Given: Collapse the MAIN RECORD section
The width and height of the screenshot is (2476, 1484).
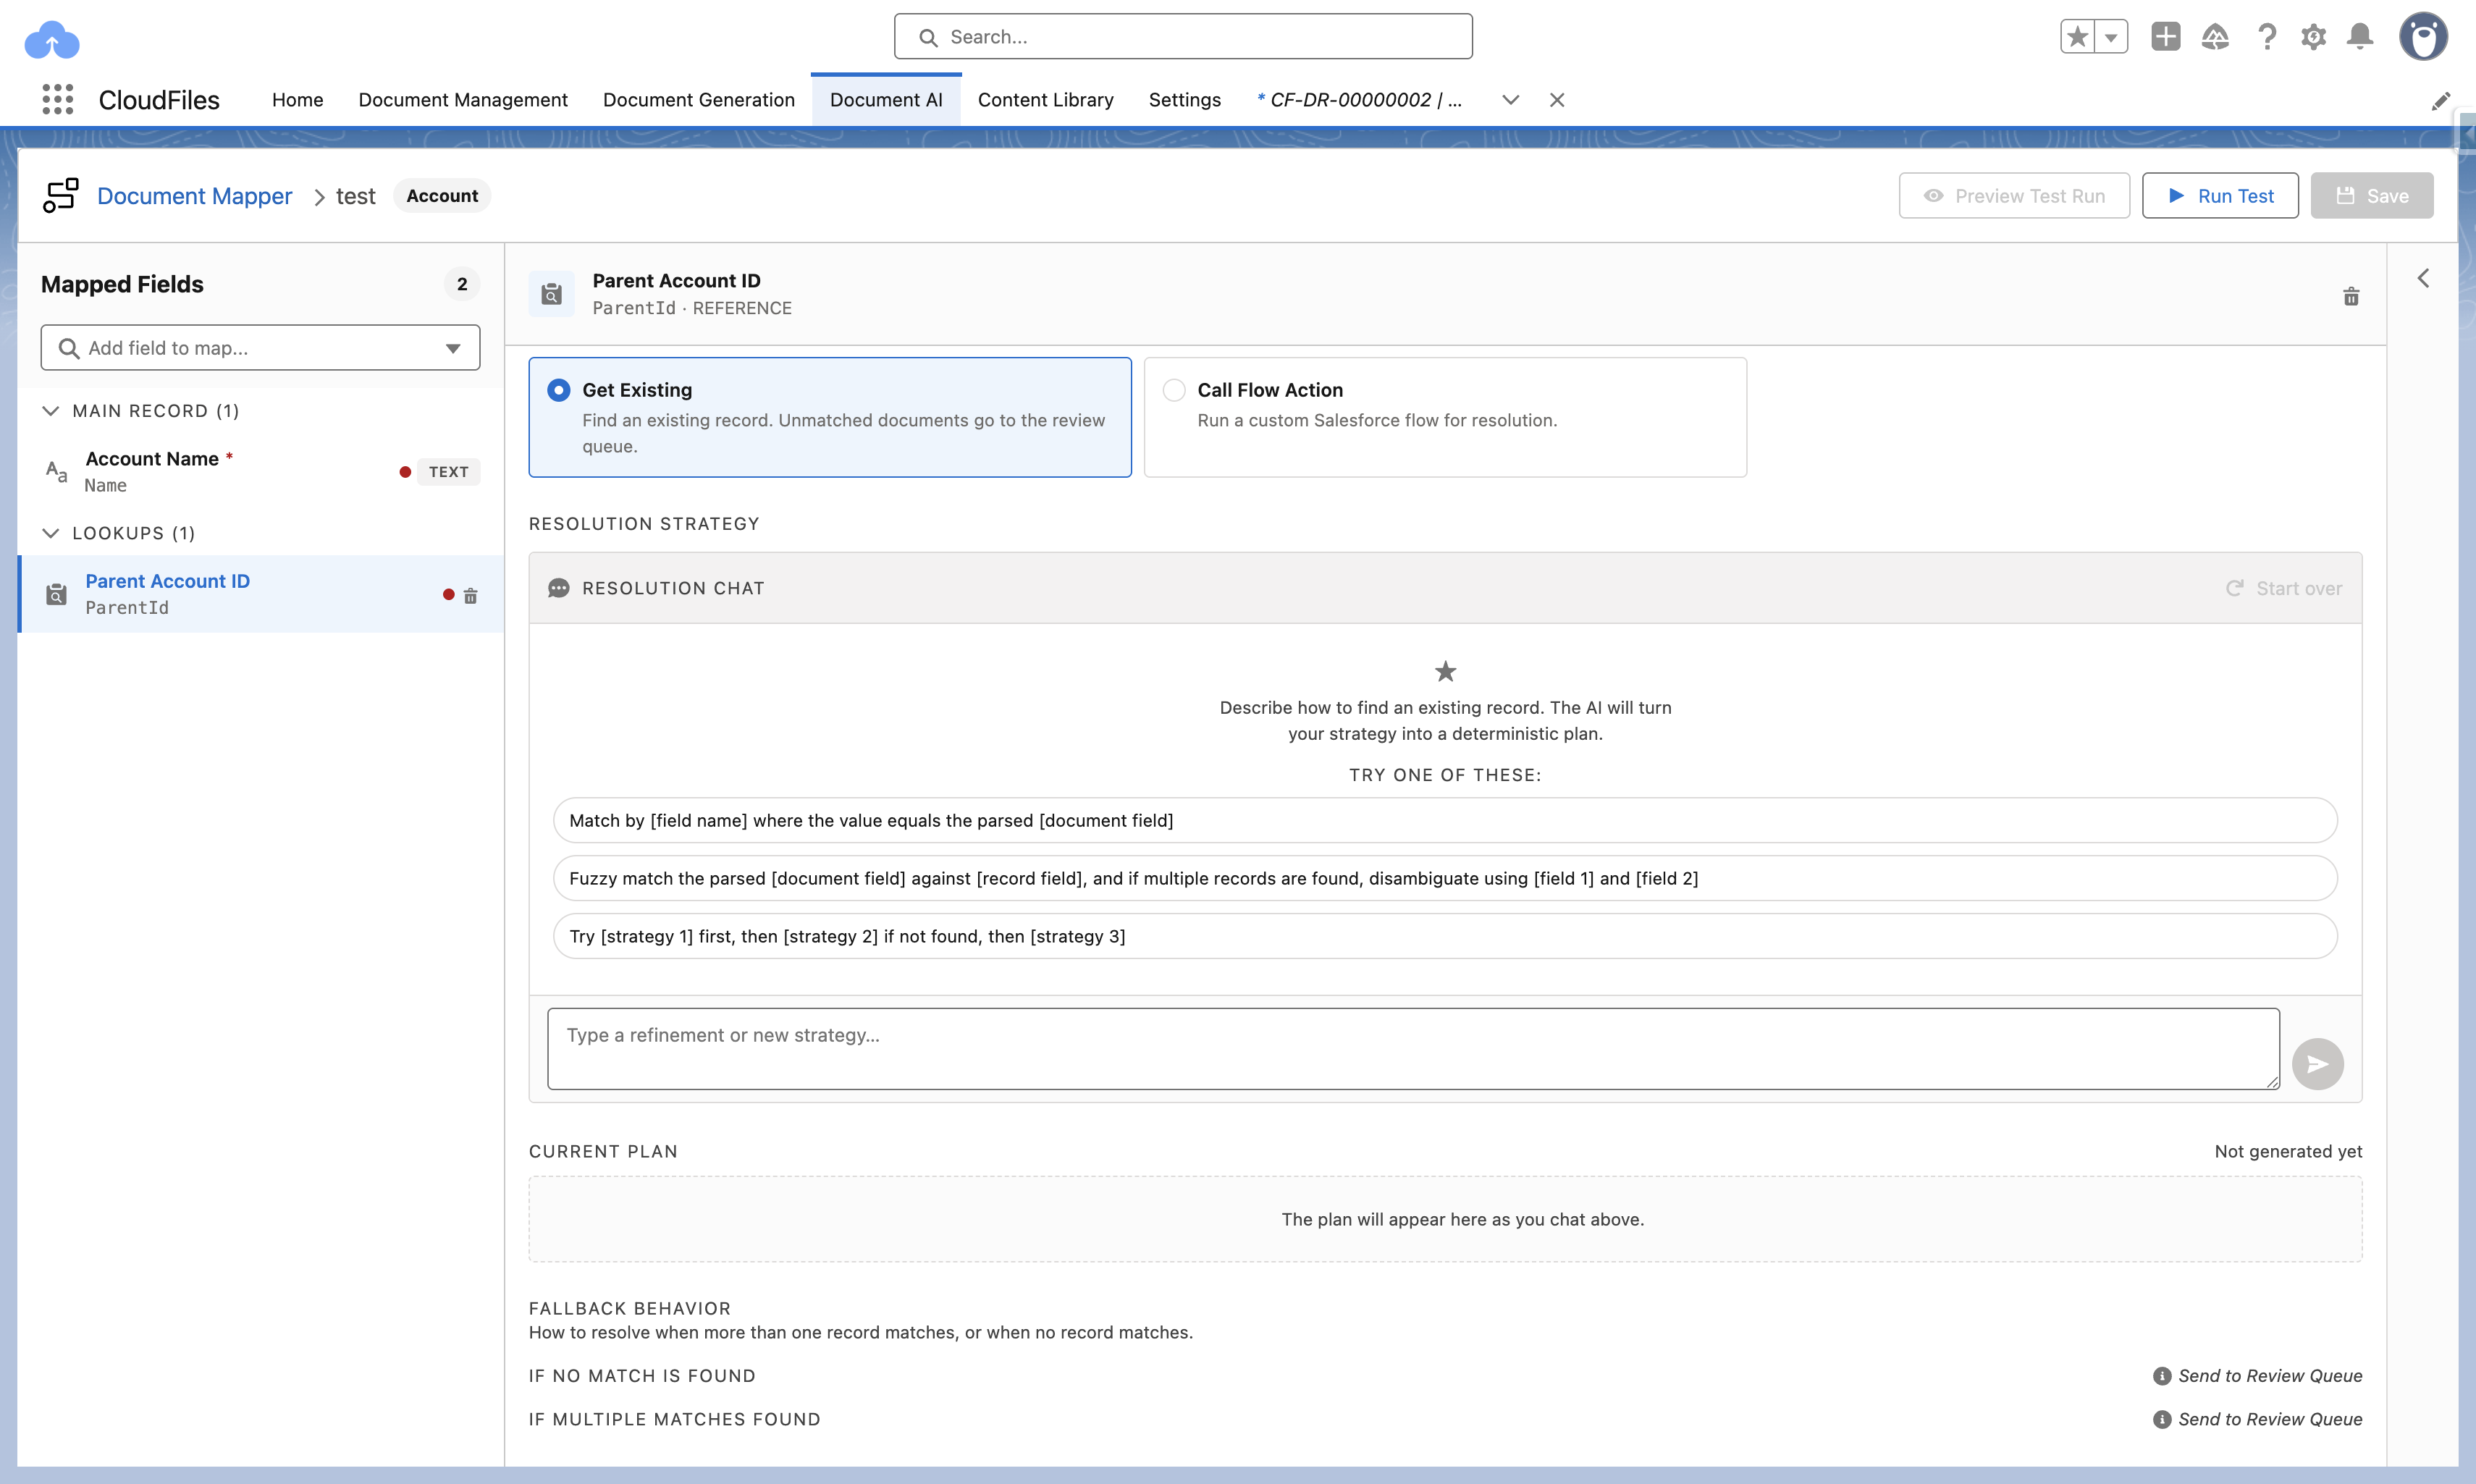Looking at the screenshot, I should [51, 411].
